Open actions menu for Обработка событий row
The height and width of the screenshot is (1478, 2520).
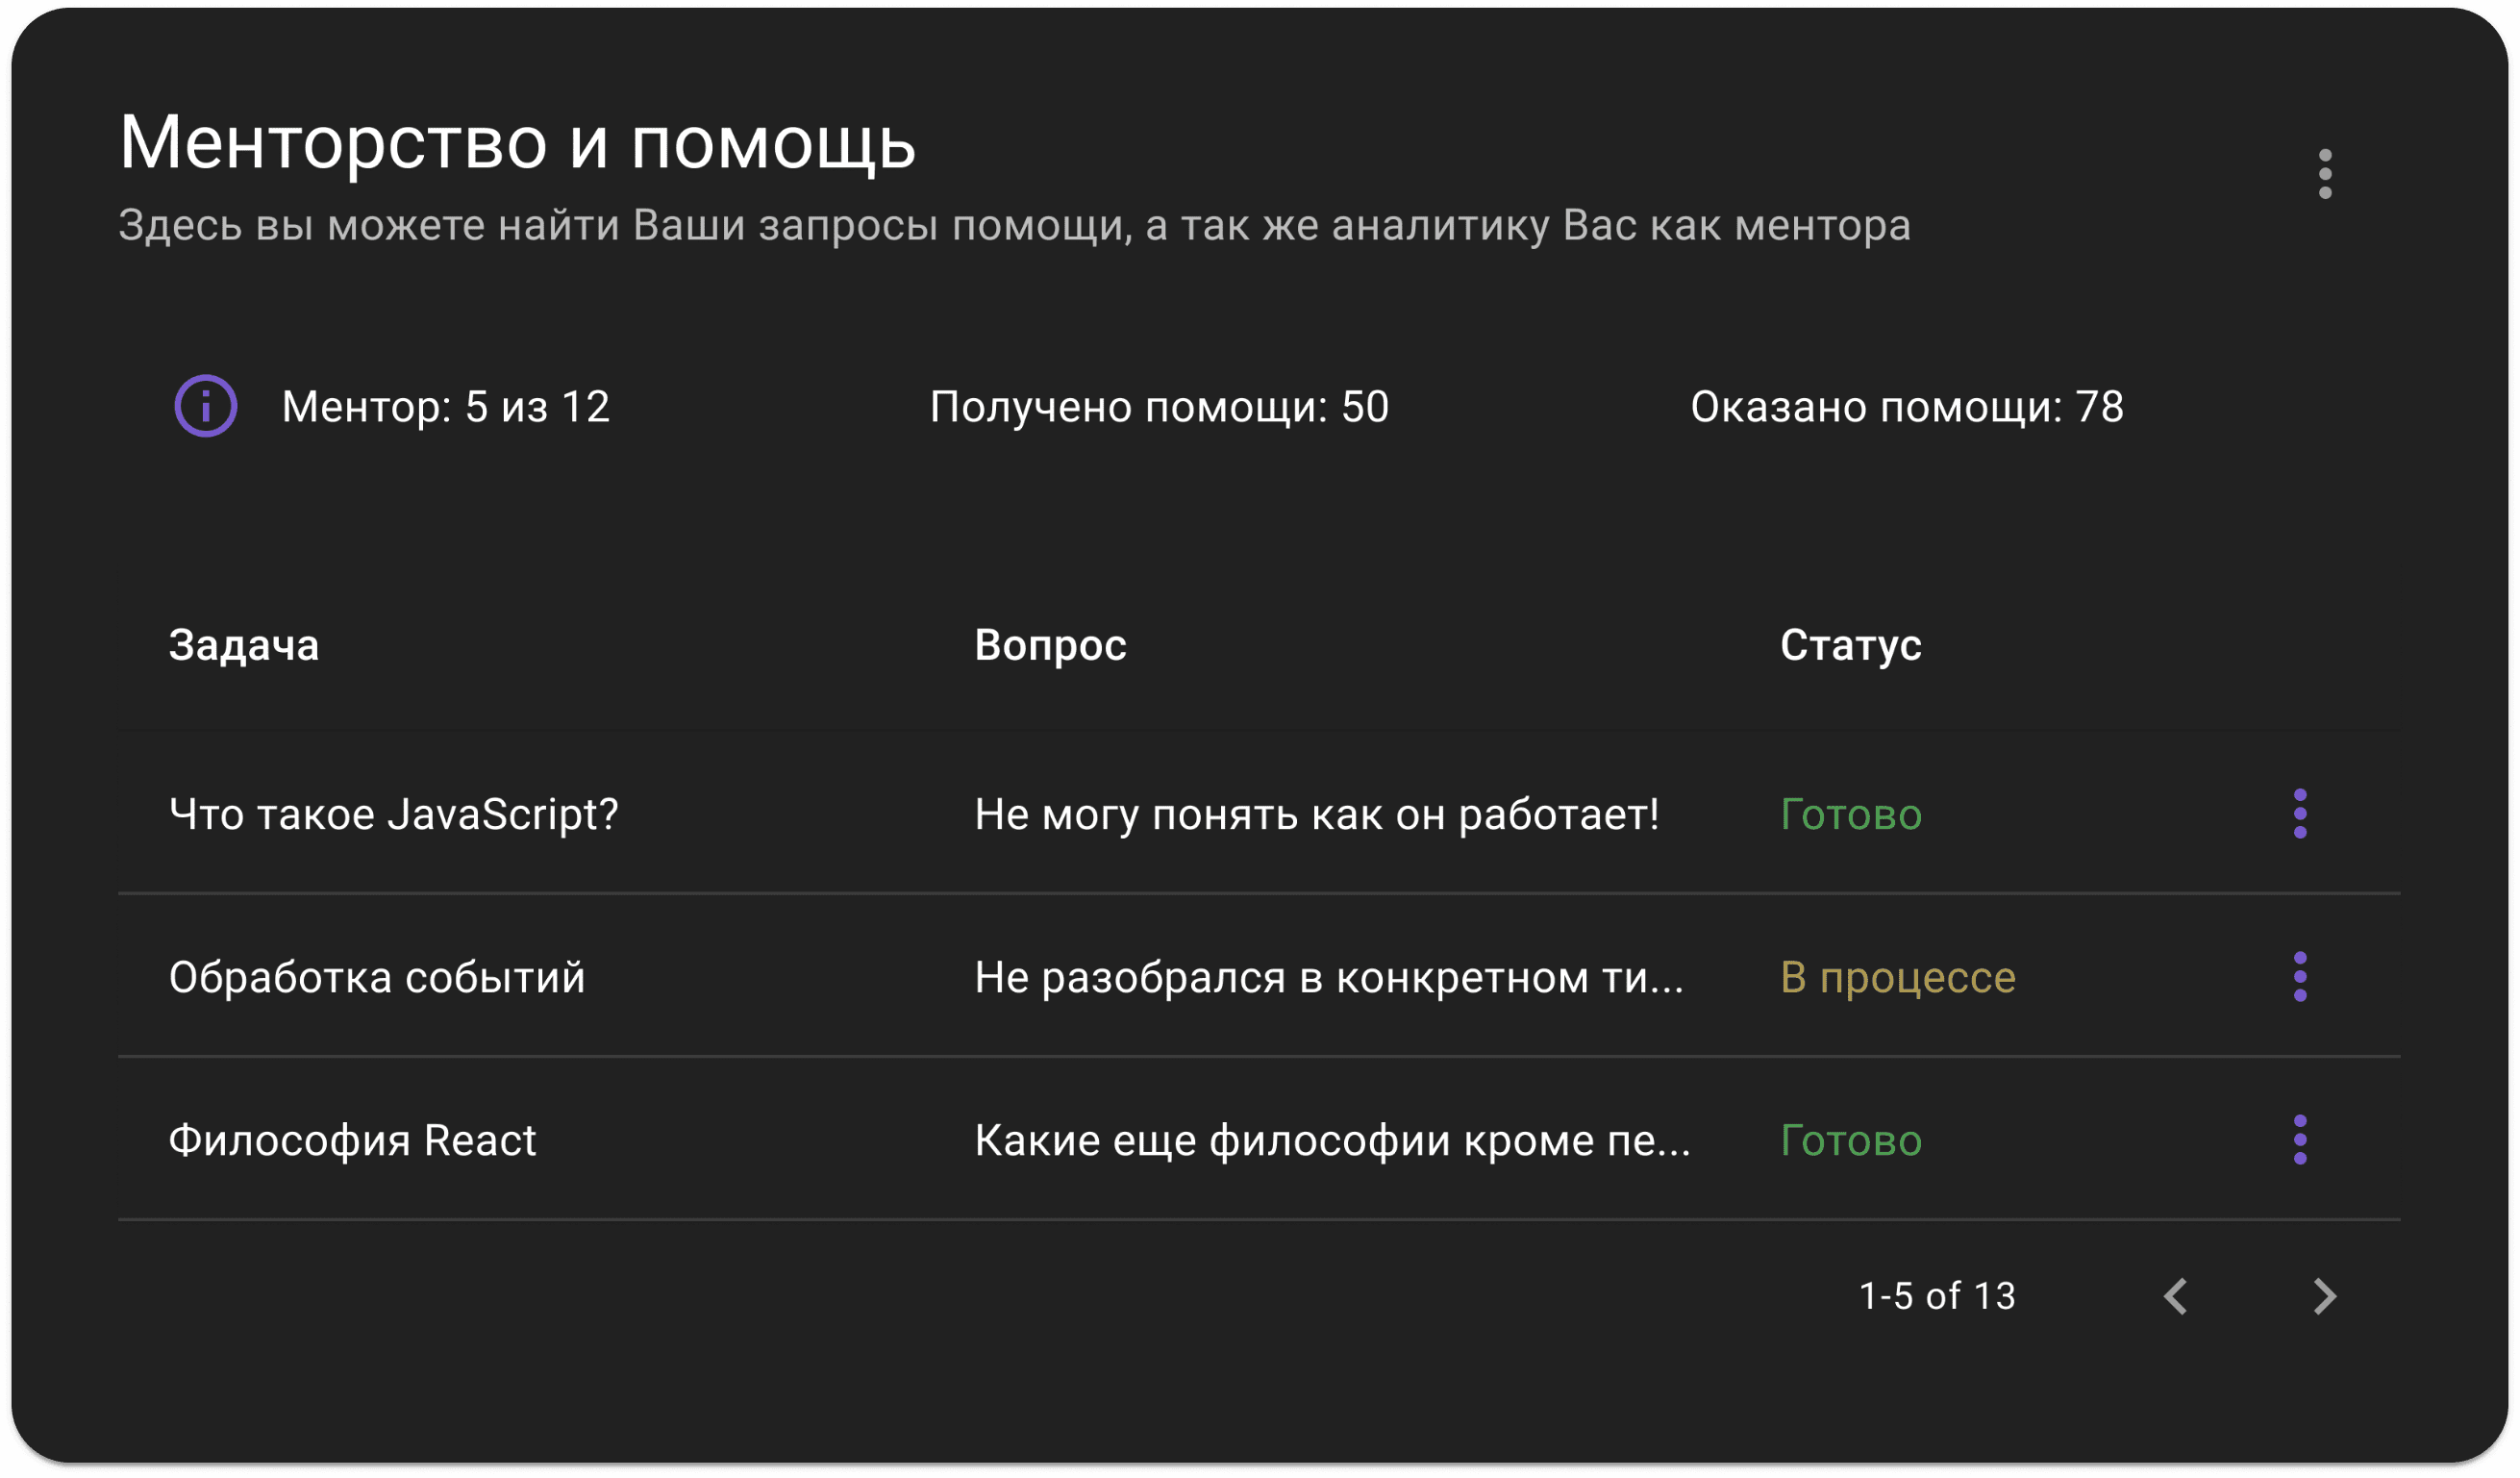point(2300,977)
